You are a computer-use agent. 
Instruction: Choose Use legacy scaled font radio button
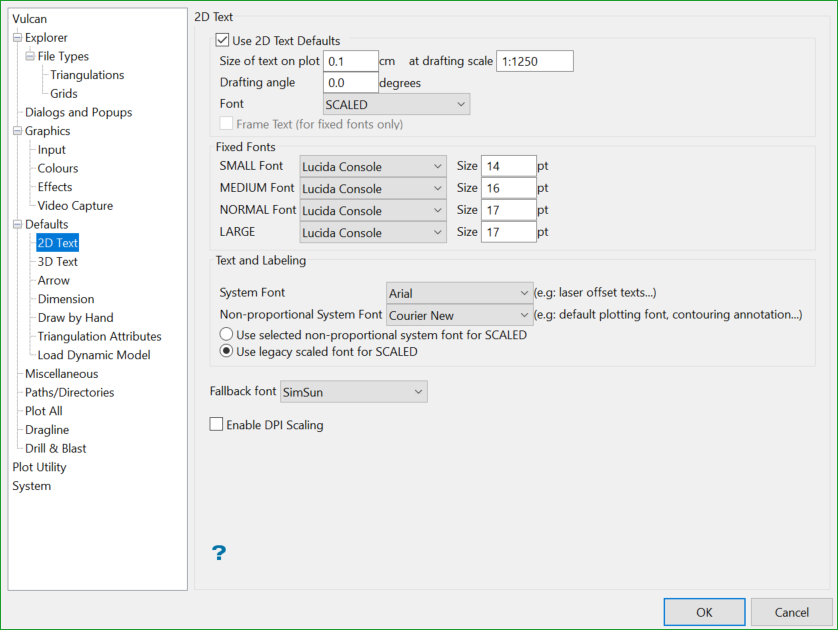(x=227, y=352)
